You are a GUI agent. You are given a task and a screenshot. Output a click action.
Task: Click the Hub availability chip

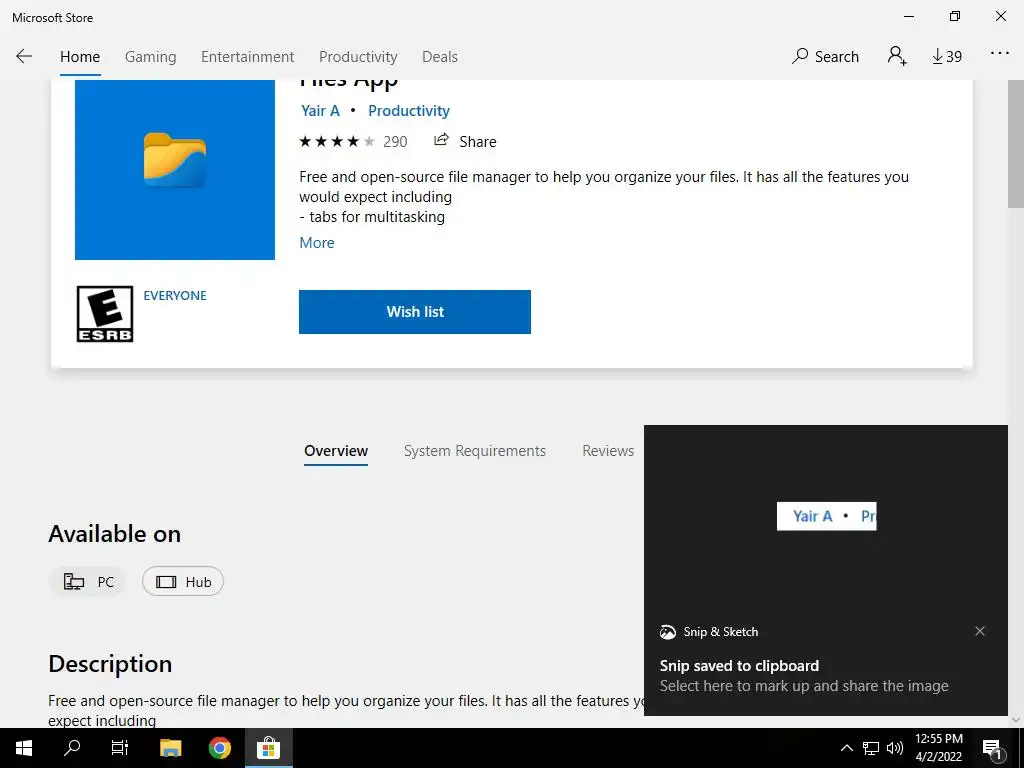click(183, 582)
